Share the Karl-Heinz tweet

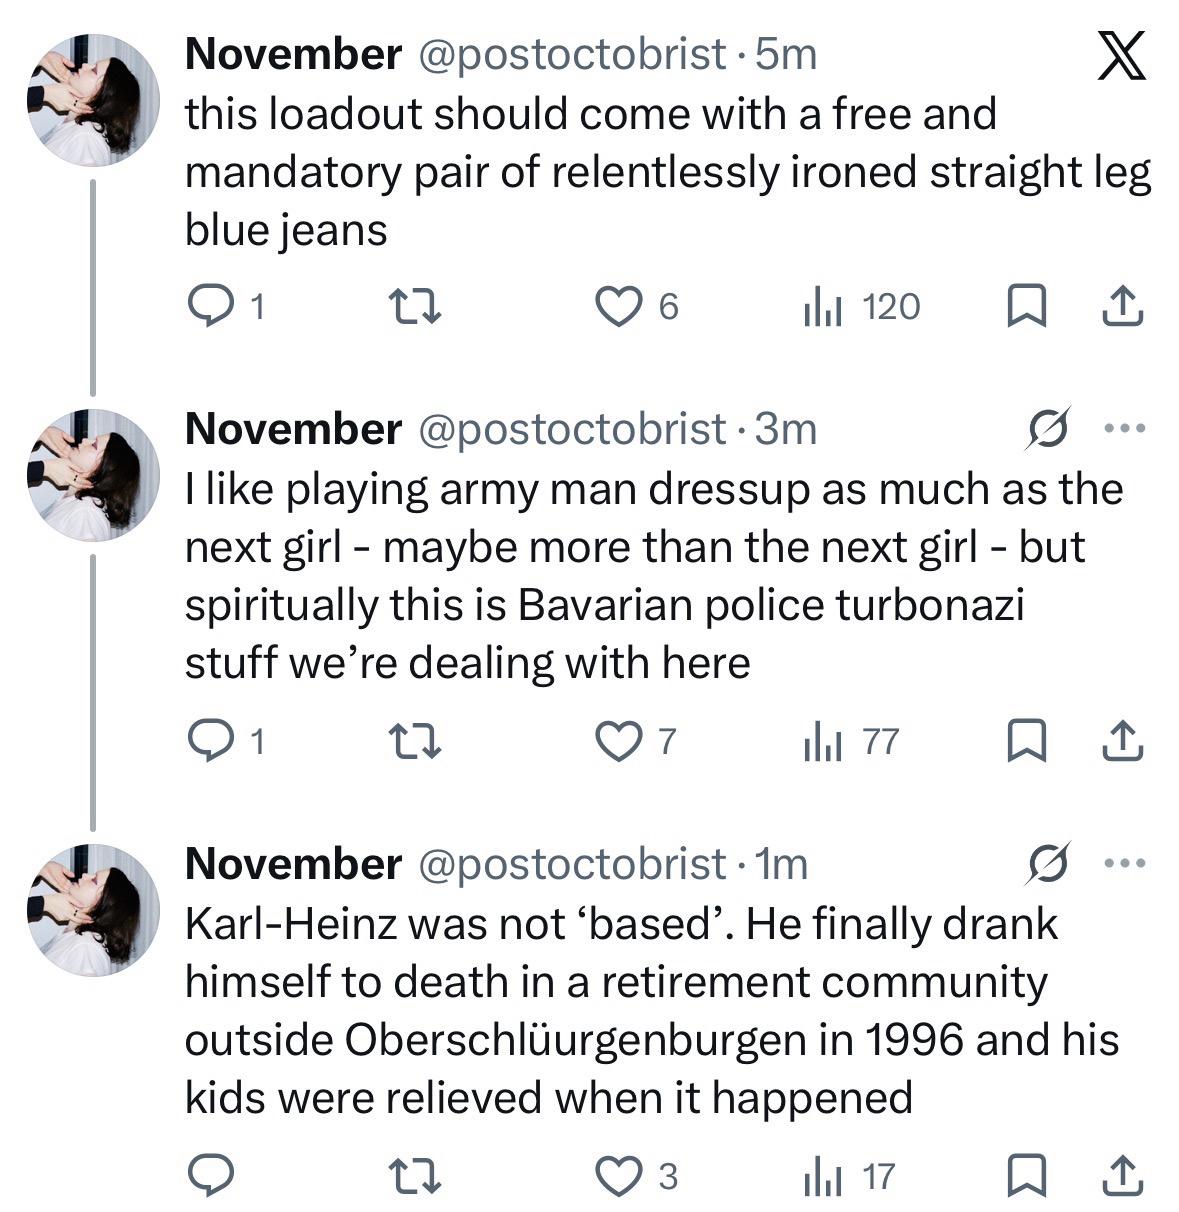[1122, 1176]
